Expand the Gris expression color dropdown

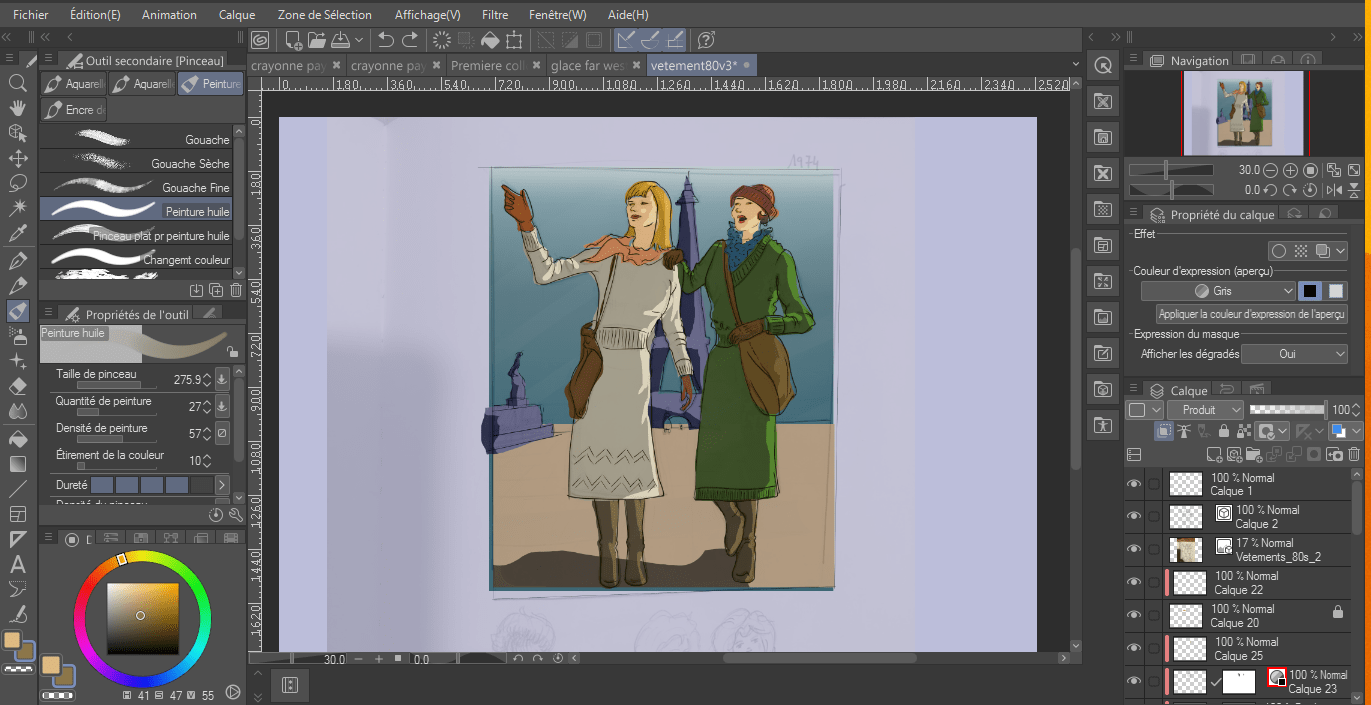coord(1219,291)
